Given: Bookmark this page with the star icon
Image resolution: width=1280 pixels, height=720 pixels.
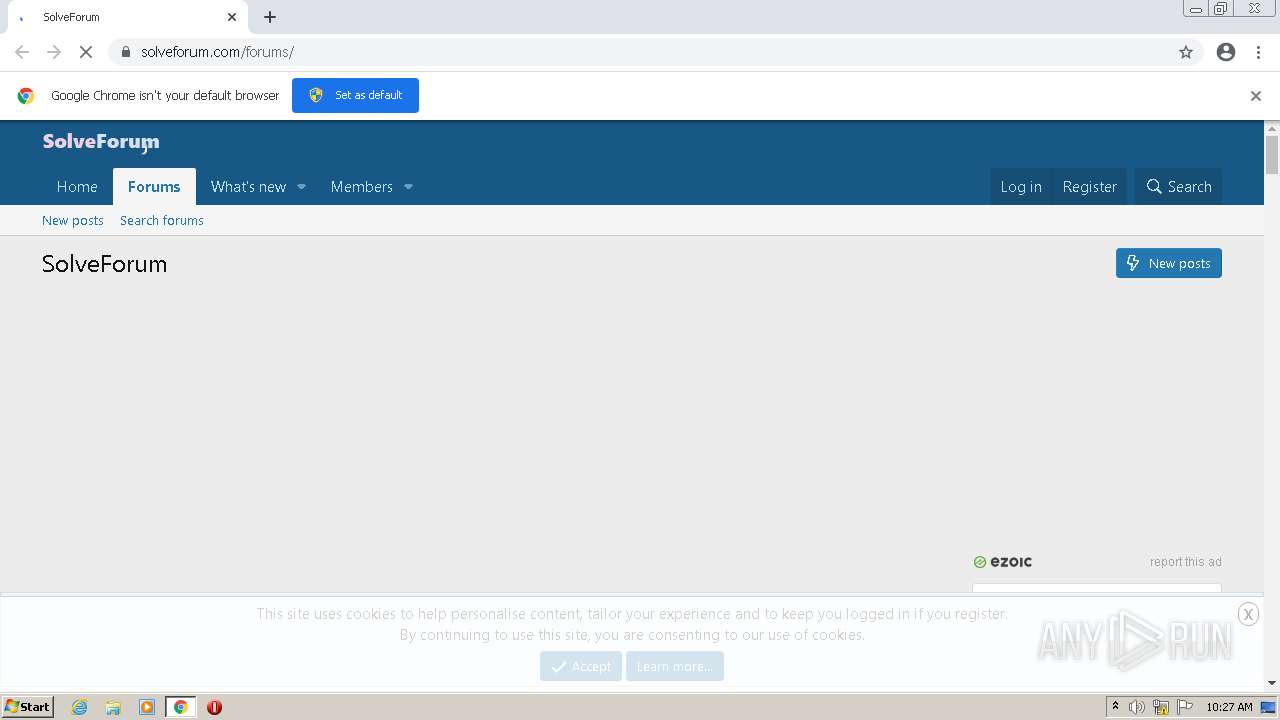Looking at the screenshot, I should click(1186, 52).
